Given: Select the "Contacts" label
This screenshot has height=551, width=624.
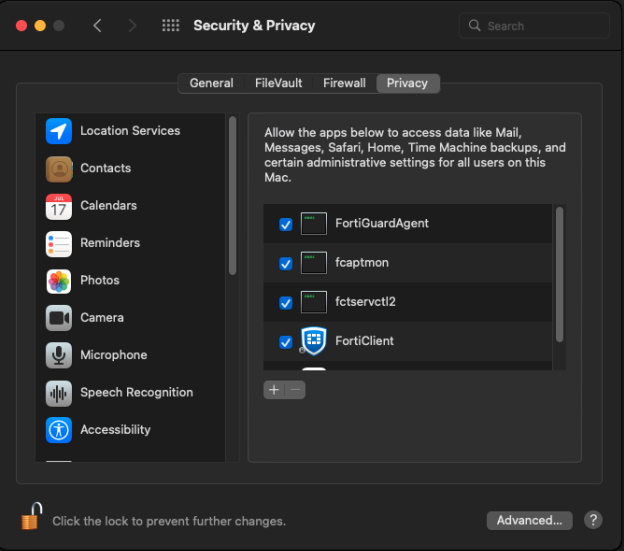Looking at the screenshot, I should pos(106,168).
